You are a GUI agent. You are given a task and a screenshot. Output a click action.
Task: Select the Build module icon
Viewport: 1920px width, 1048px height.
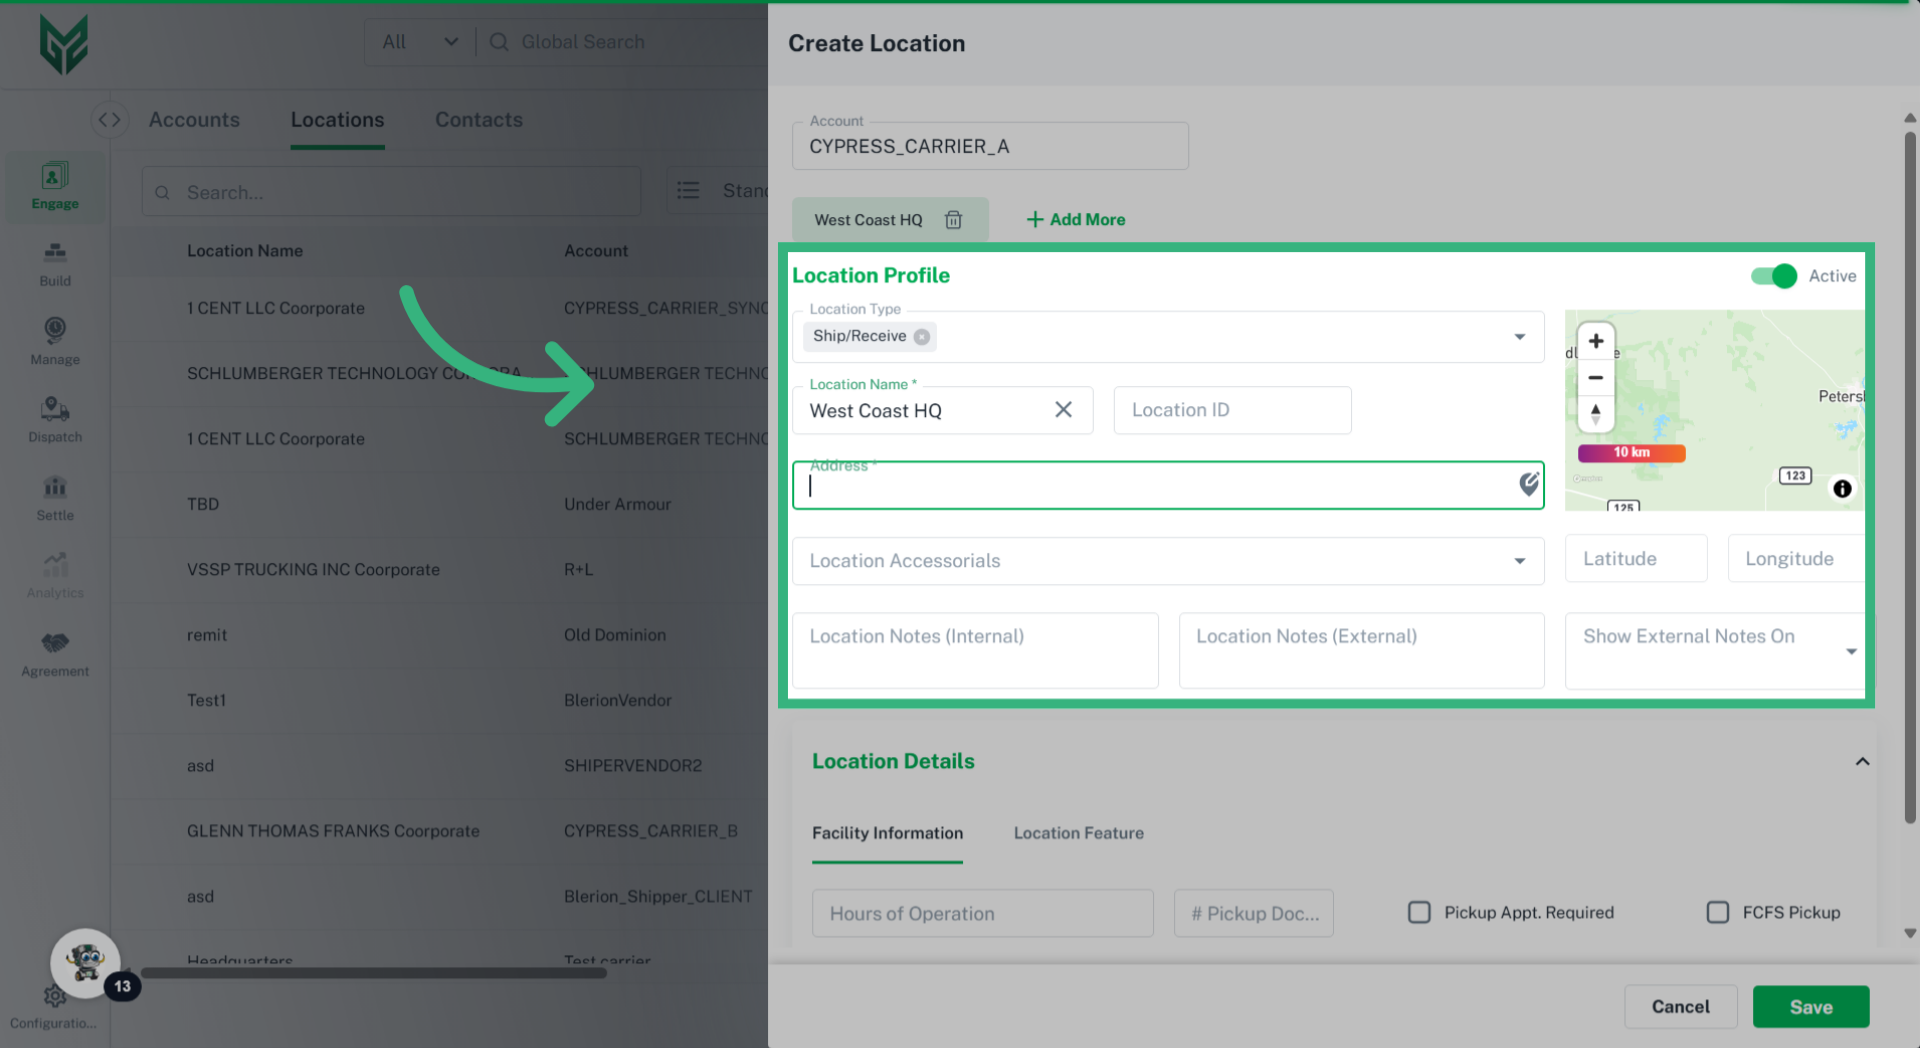point(54,263)
